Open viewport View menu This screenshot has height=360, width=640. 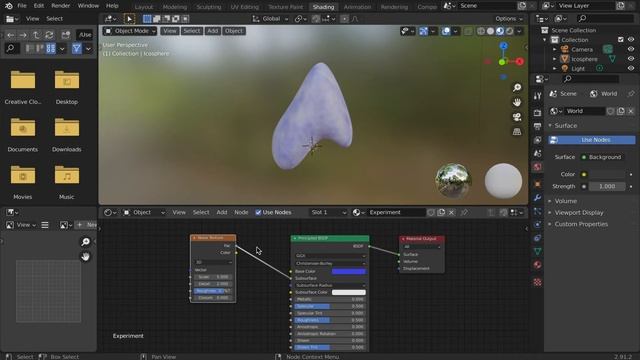[169, 31]
